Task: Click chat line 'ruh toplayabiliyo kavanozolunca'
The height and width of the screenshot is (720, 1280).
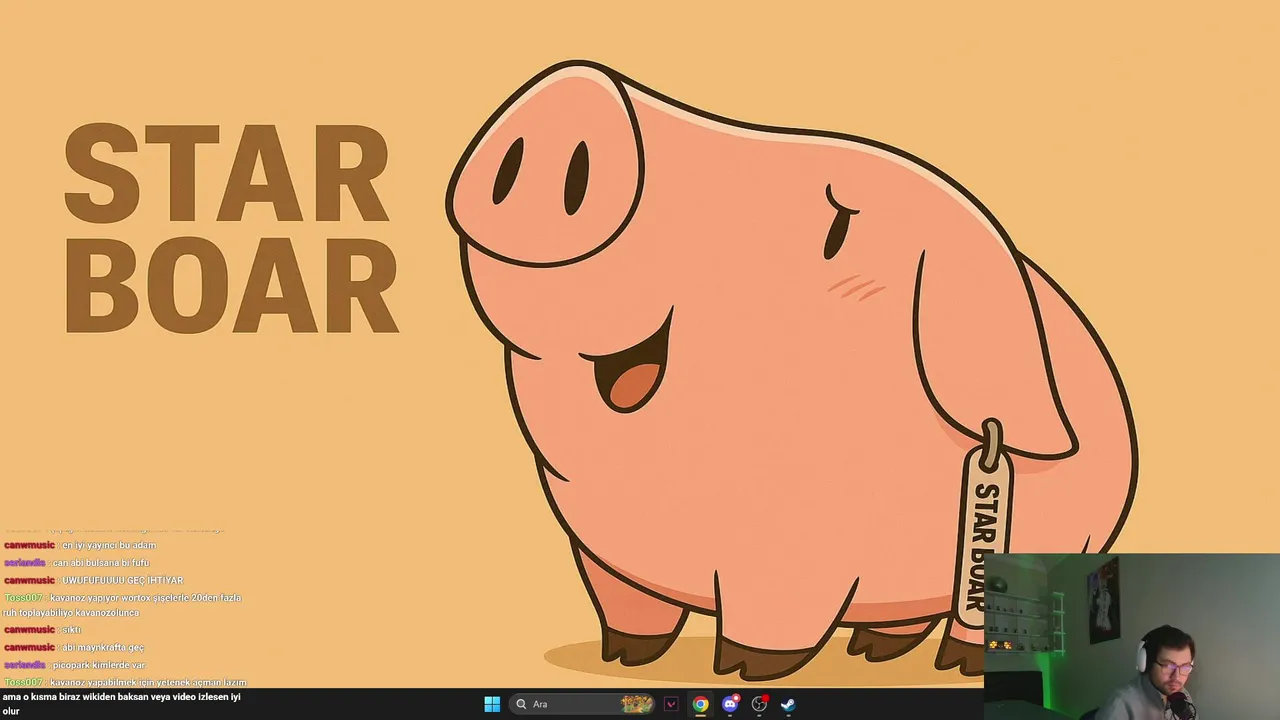Action: (71, 613)
